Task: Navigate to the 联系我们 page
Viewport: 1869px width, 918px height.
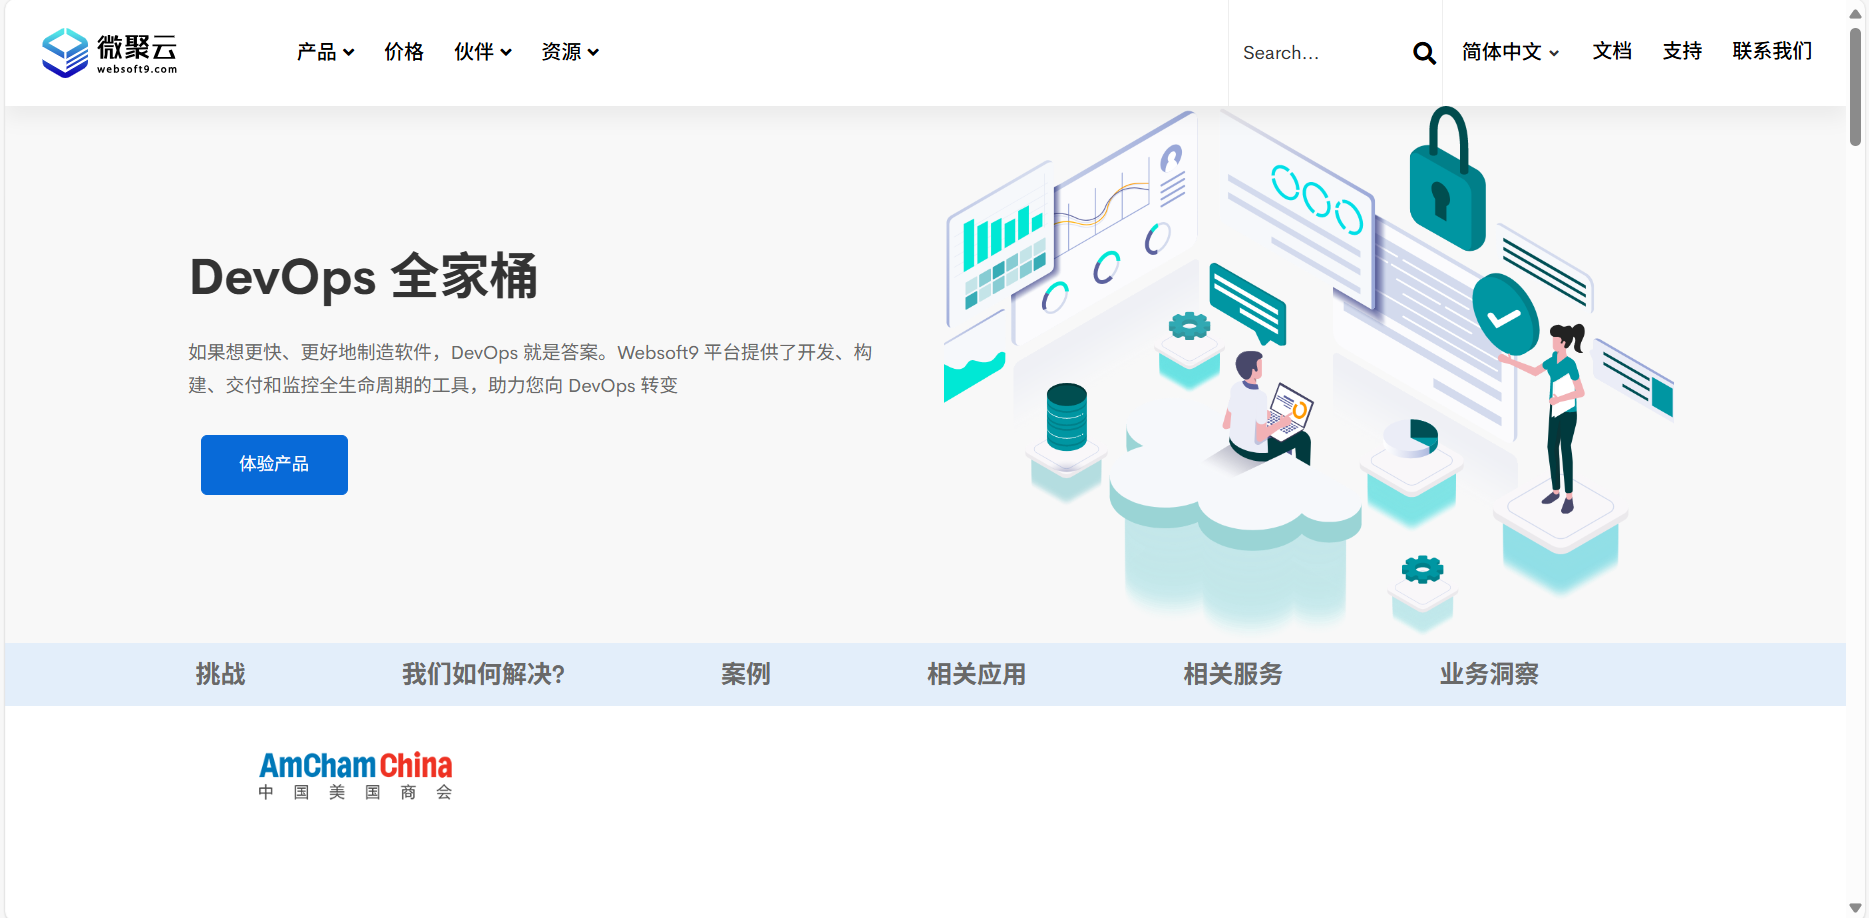Action: [x=1772, y=52]
